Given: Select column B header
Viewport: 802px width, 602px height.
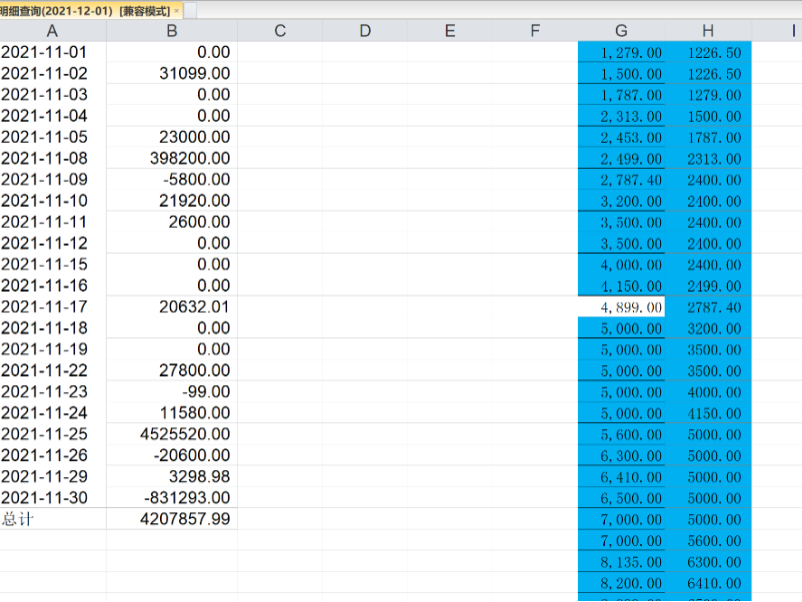Looking at the screenshot, I should 172,31.
